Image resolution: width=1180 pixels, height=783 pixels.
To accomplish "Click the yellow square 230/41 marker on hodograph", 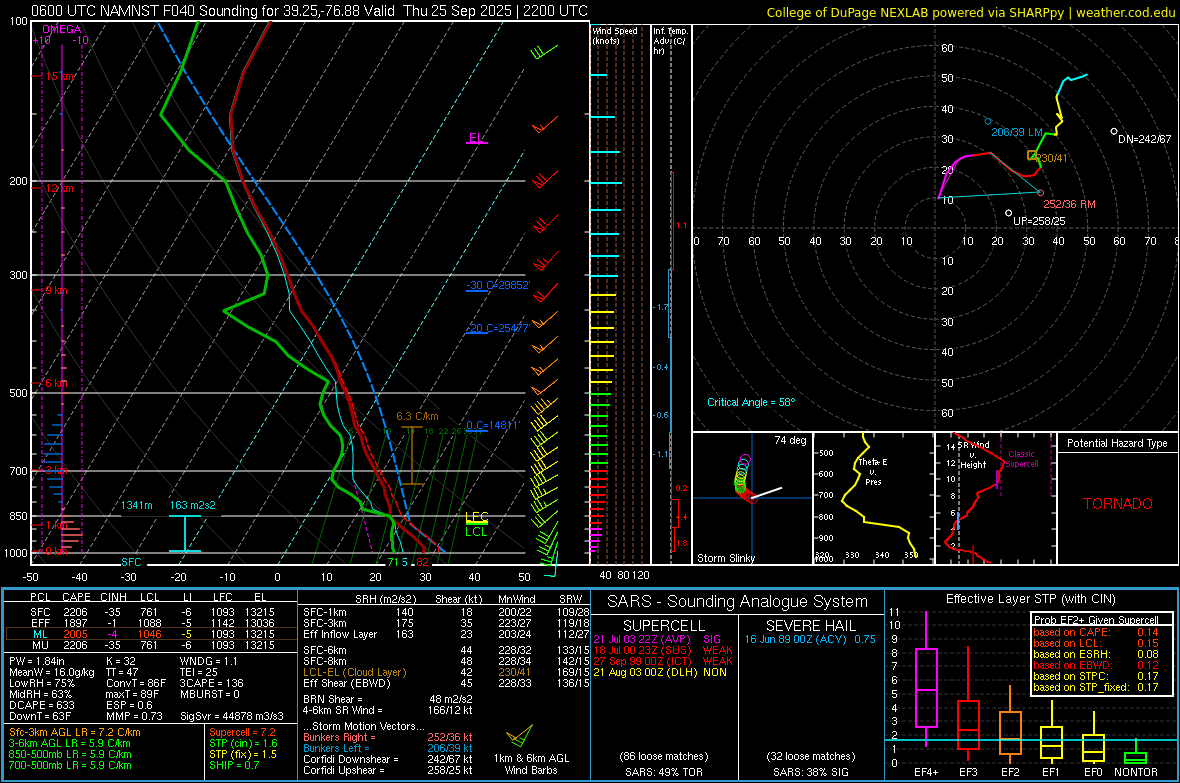I will 1032,155.
